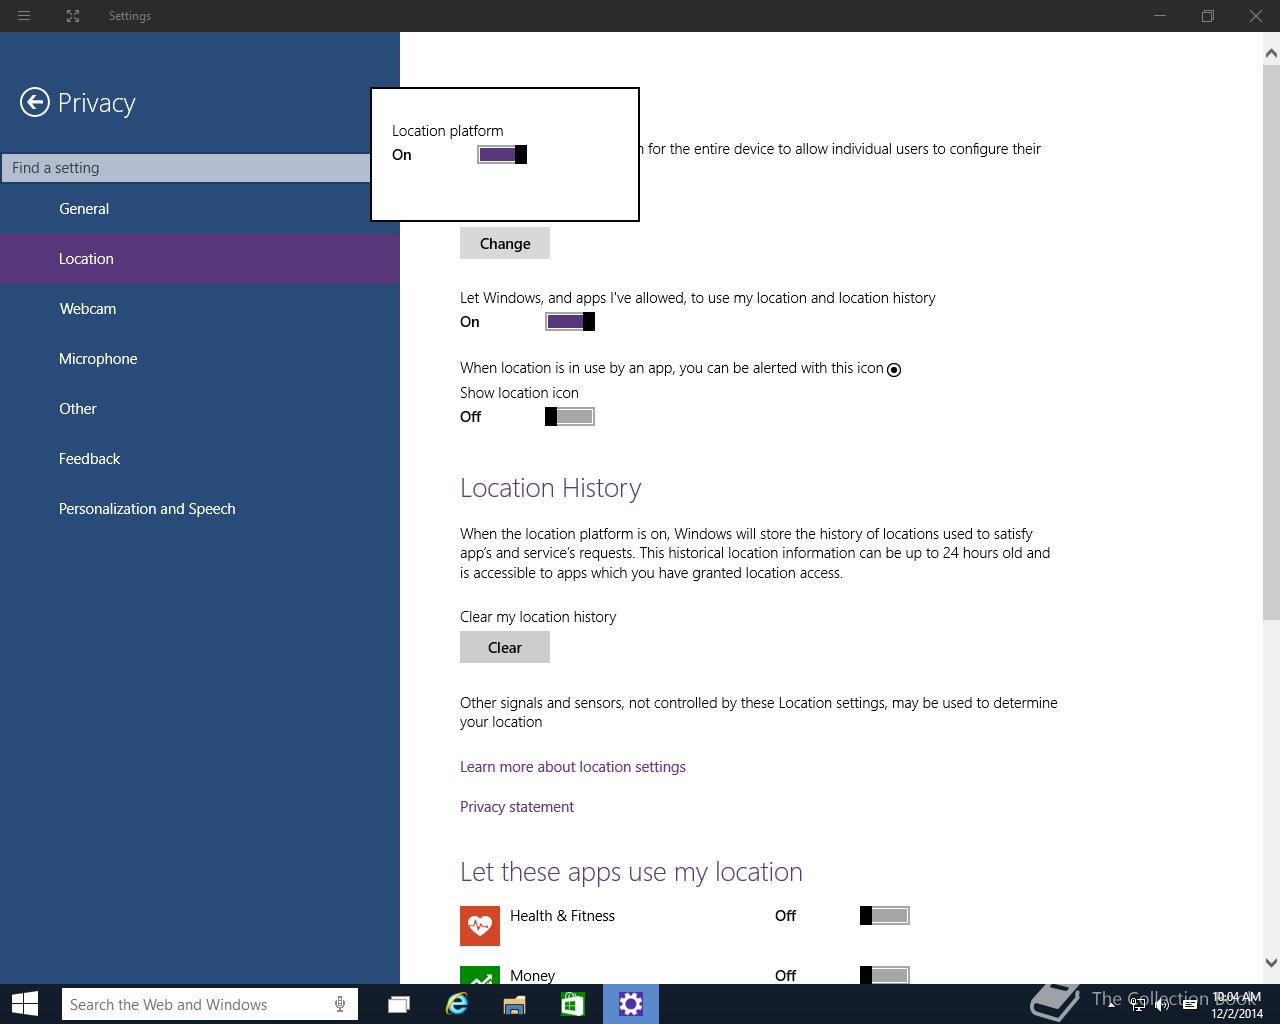1280x1024 pixels.
Task: Click the Money app icon
Action: 480,975
